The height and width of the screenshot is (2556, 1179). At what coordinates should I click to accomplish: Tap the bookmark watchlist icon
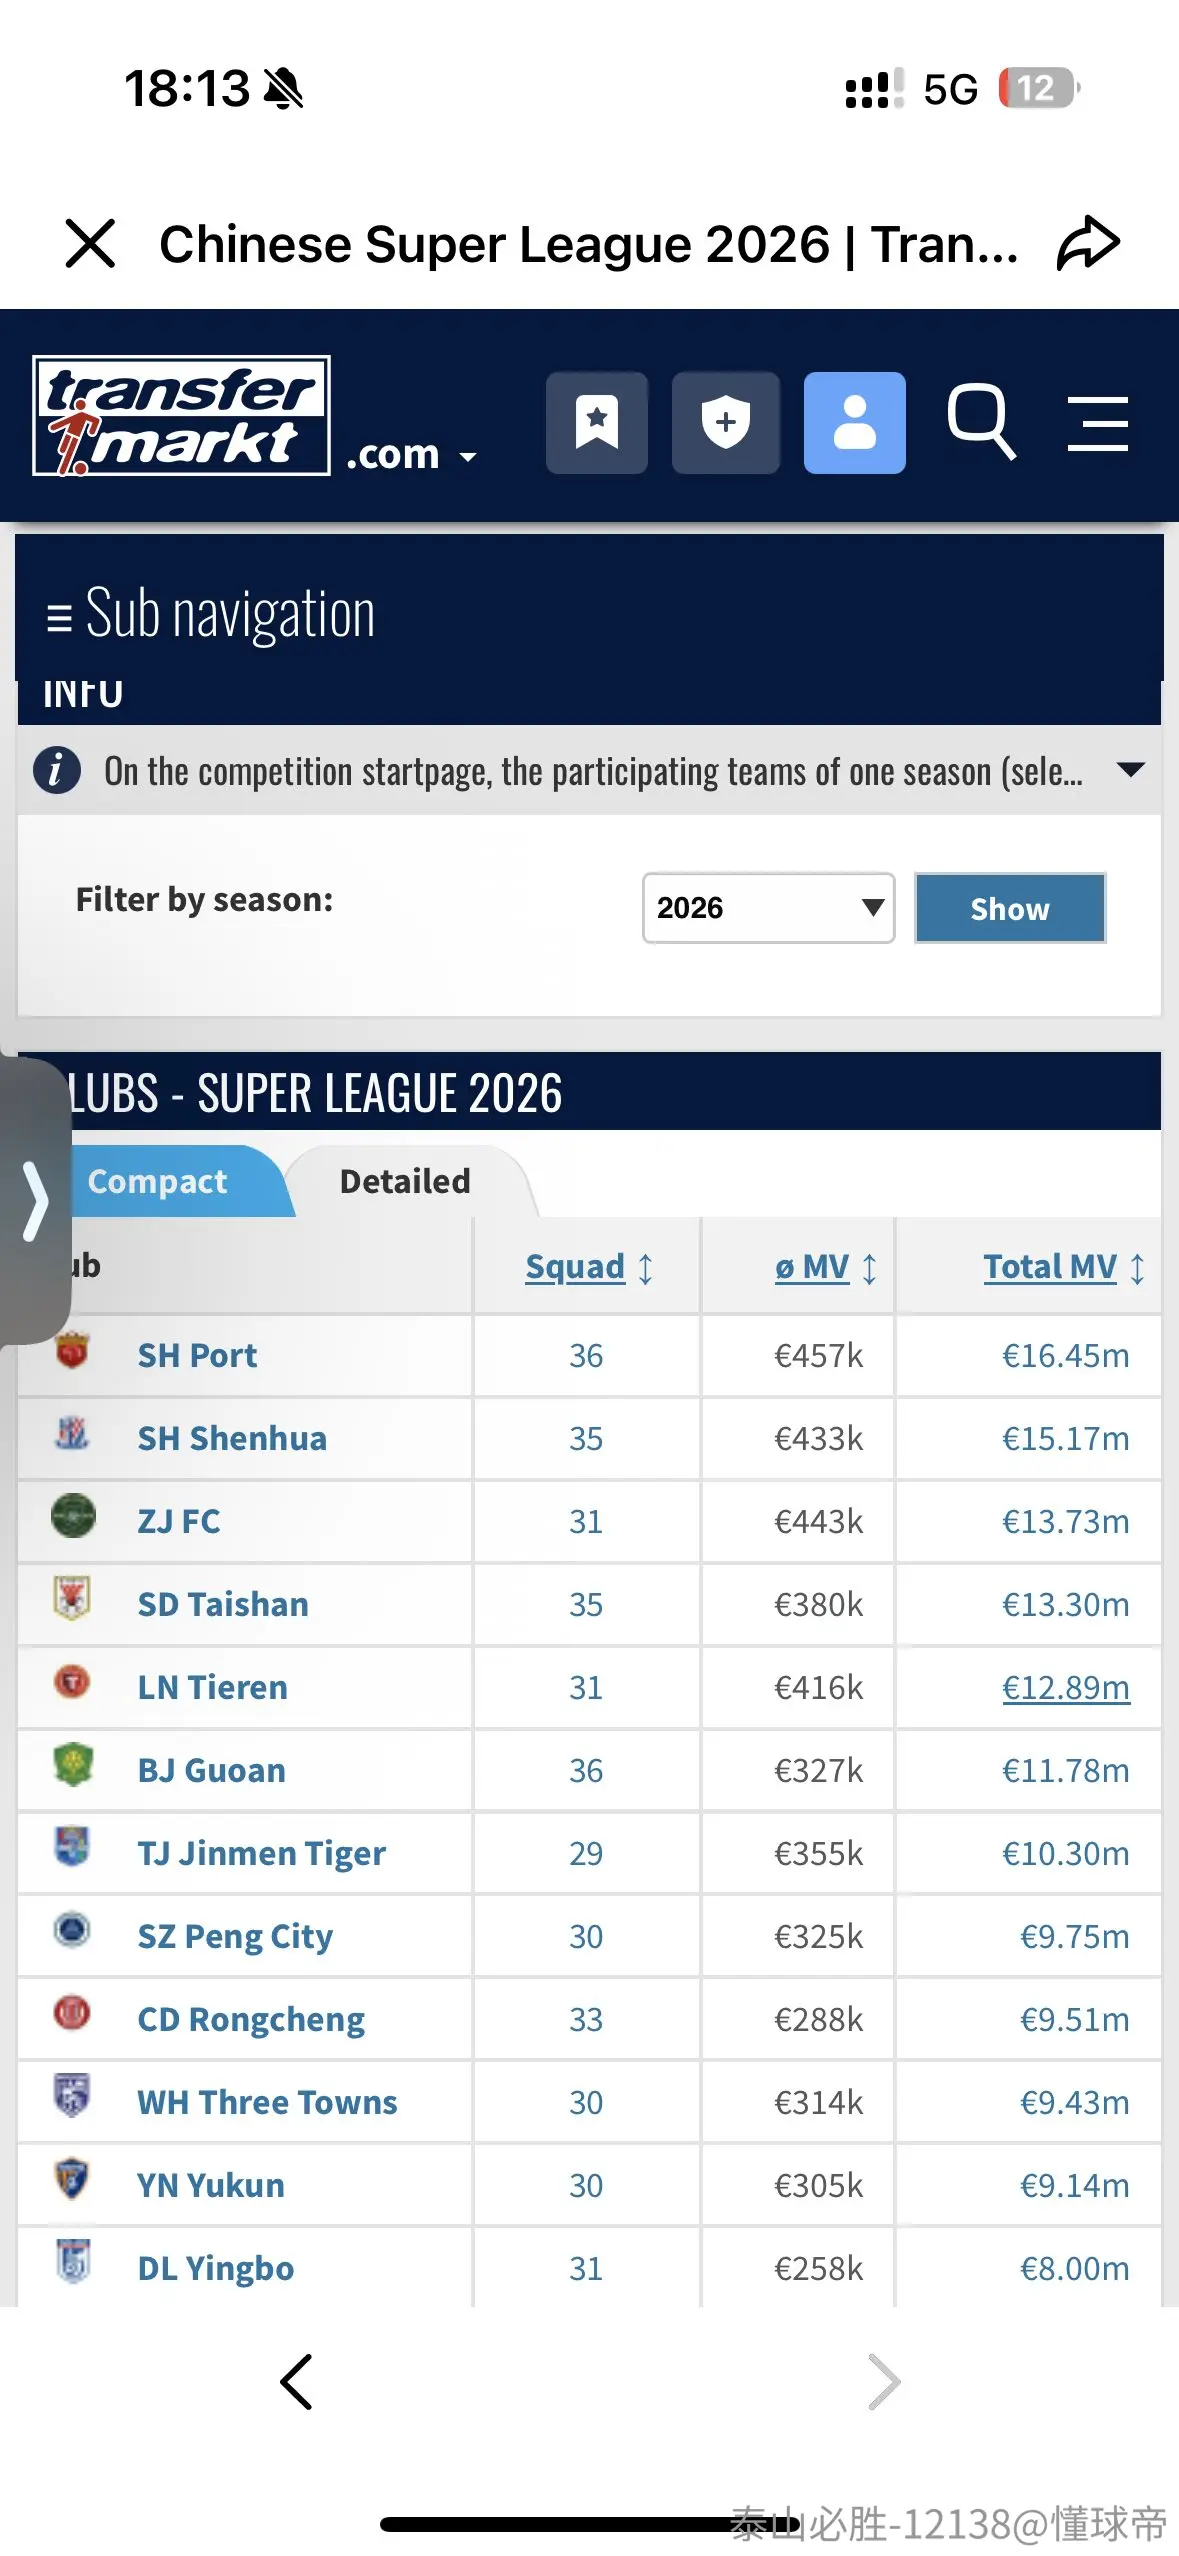(597, 422)
